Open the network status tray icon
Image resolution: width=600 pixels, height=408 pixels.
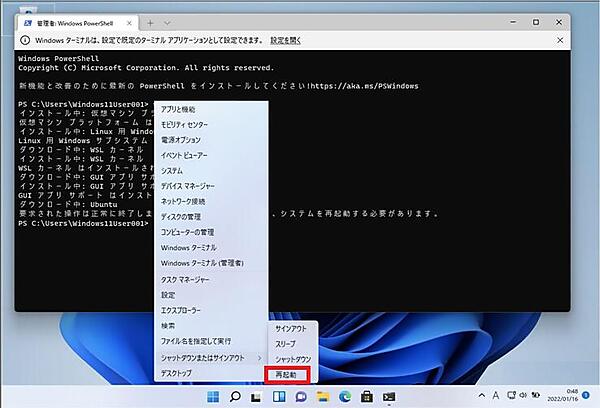point(511,395)
